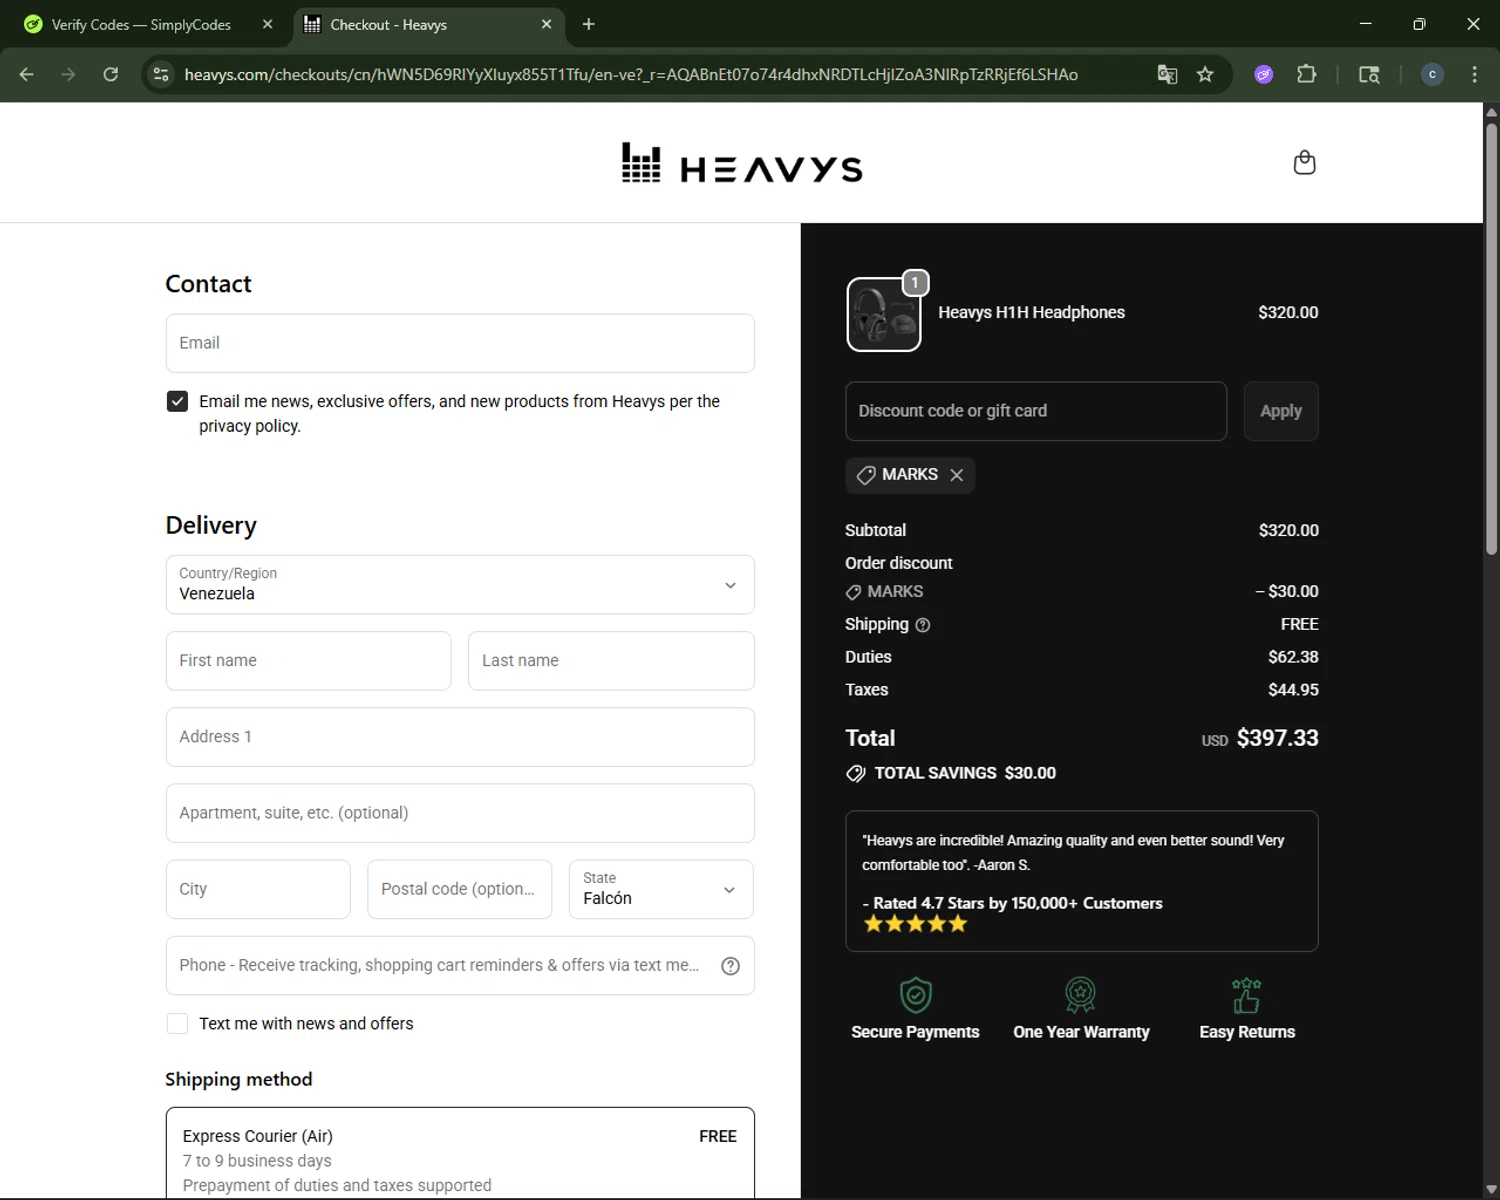Switch to the Checkout - Heavys tab
This screenshot has height=1200, width=1500.
429,24
